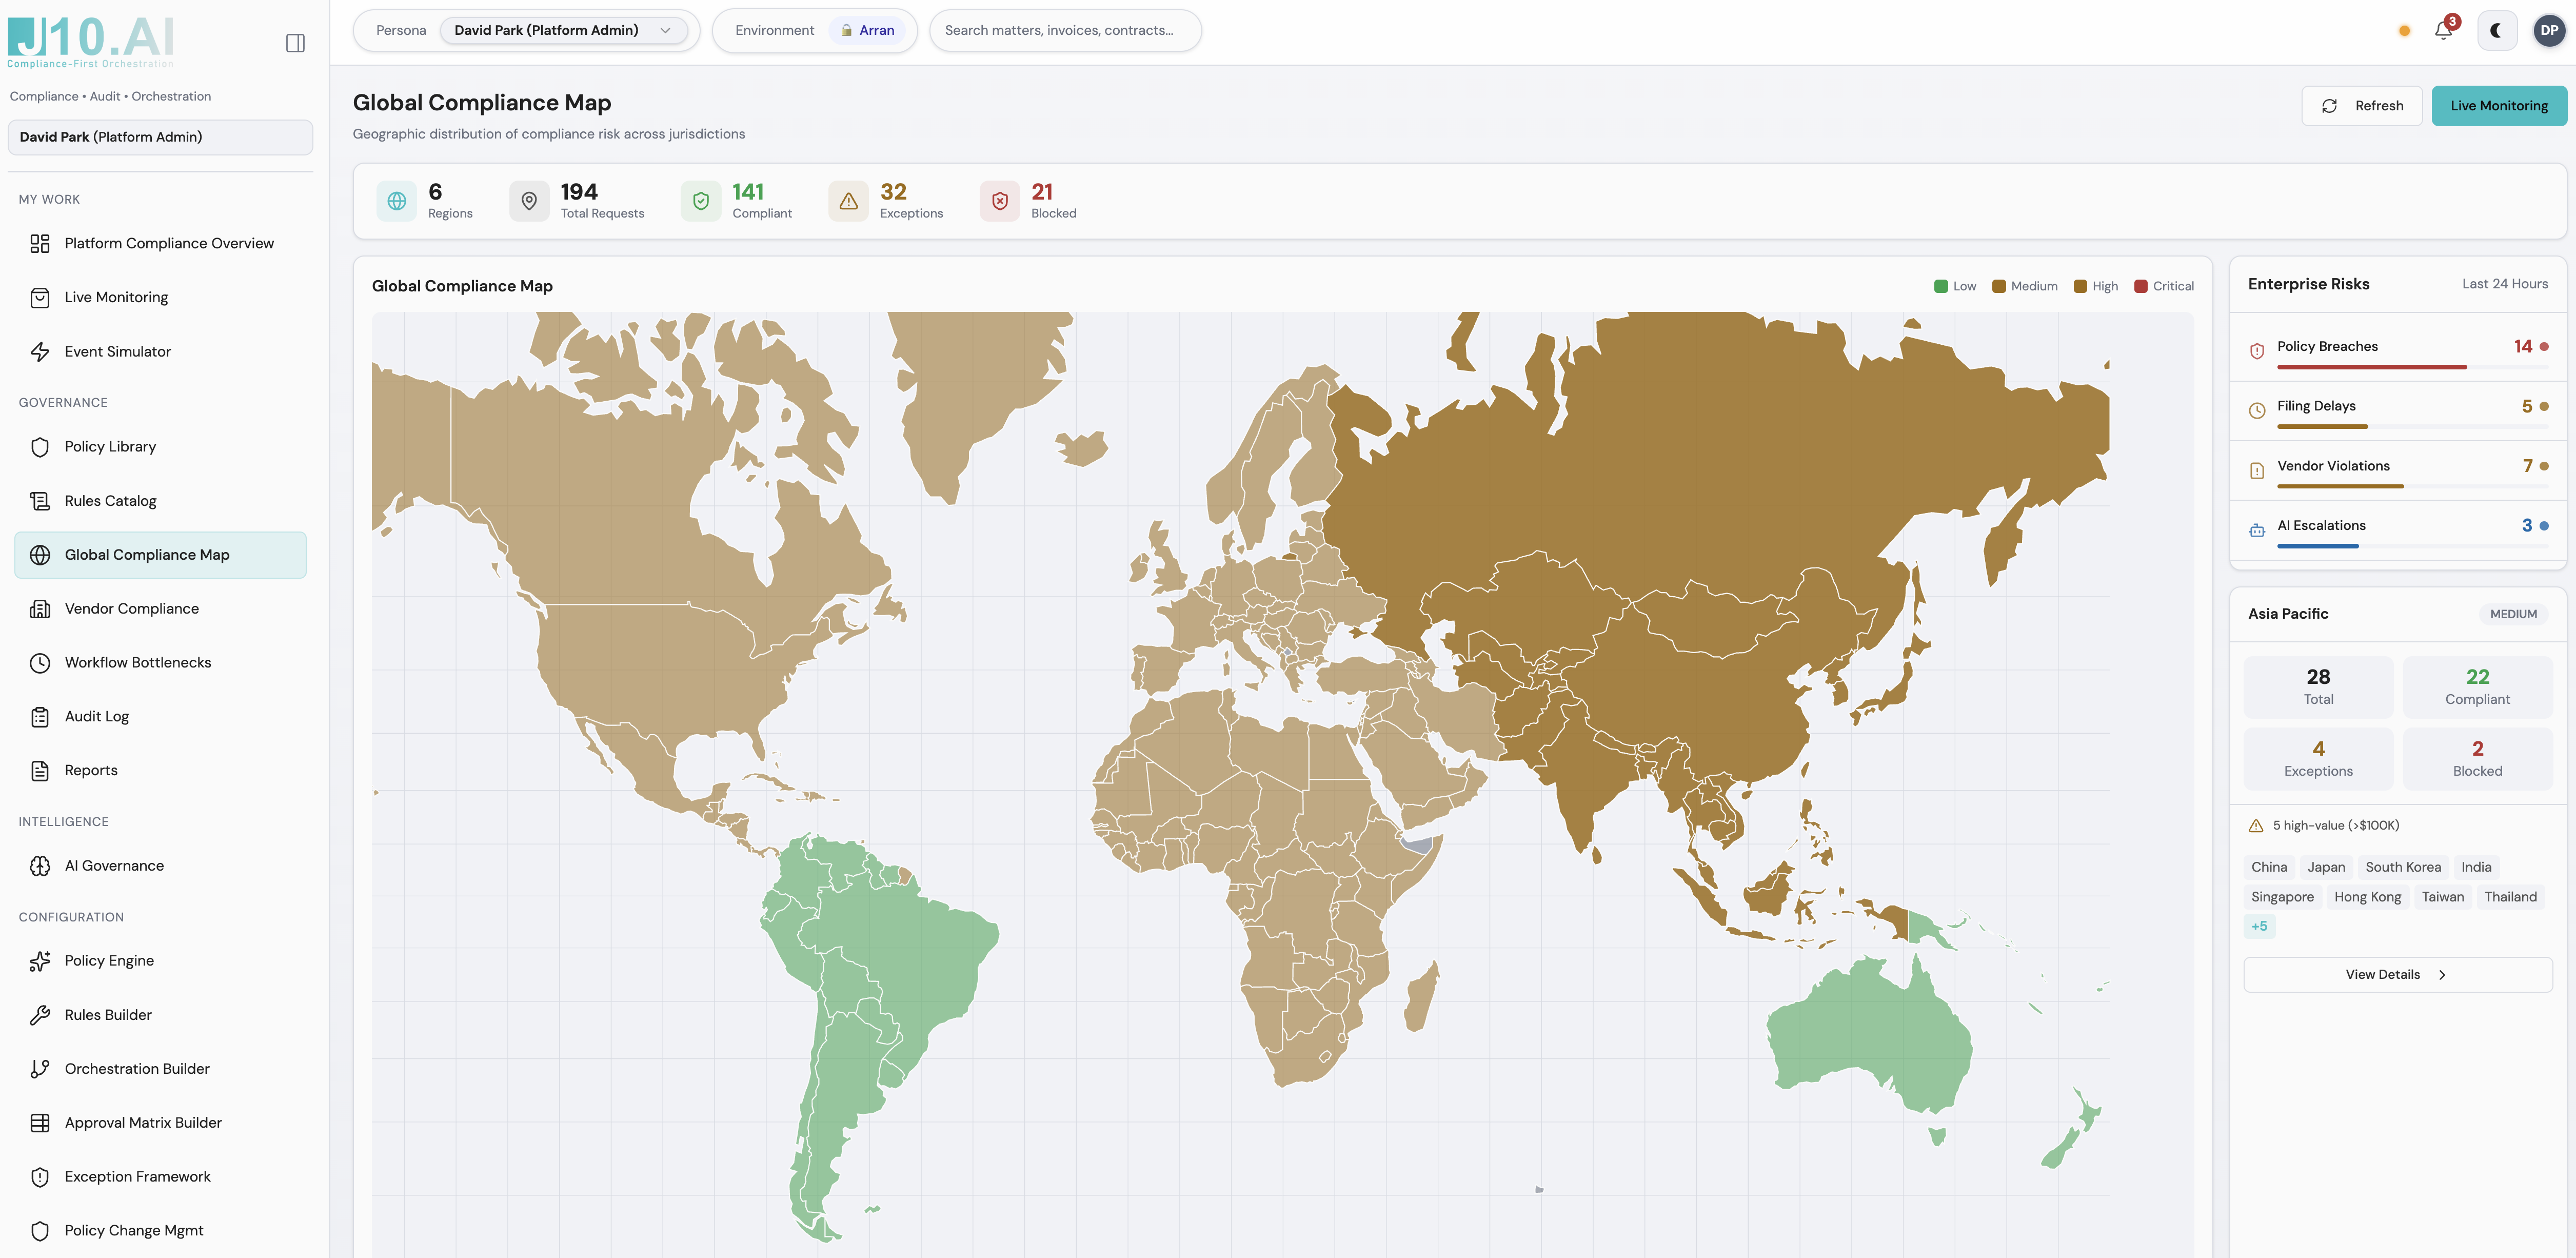The height and width of the screenshot is (1258, 2576).
Task: Click the Regions globe stat icon
Action: click(x=397, y=201)
